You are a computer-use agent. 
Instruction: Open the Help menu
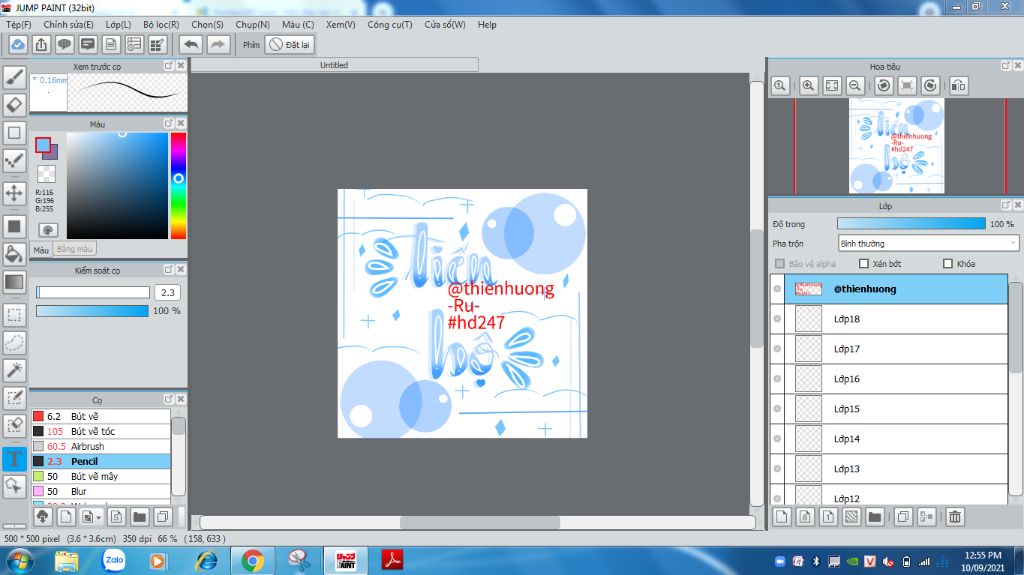(x=487, y=24)
